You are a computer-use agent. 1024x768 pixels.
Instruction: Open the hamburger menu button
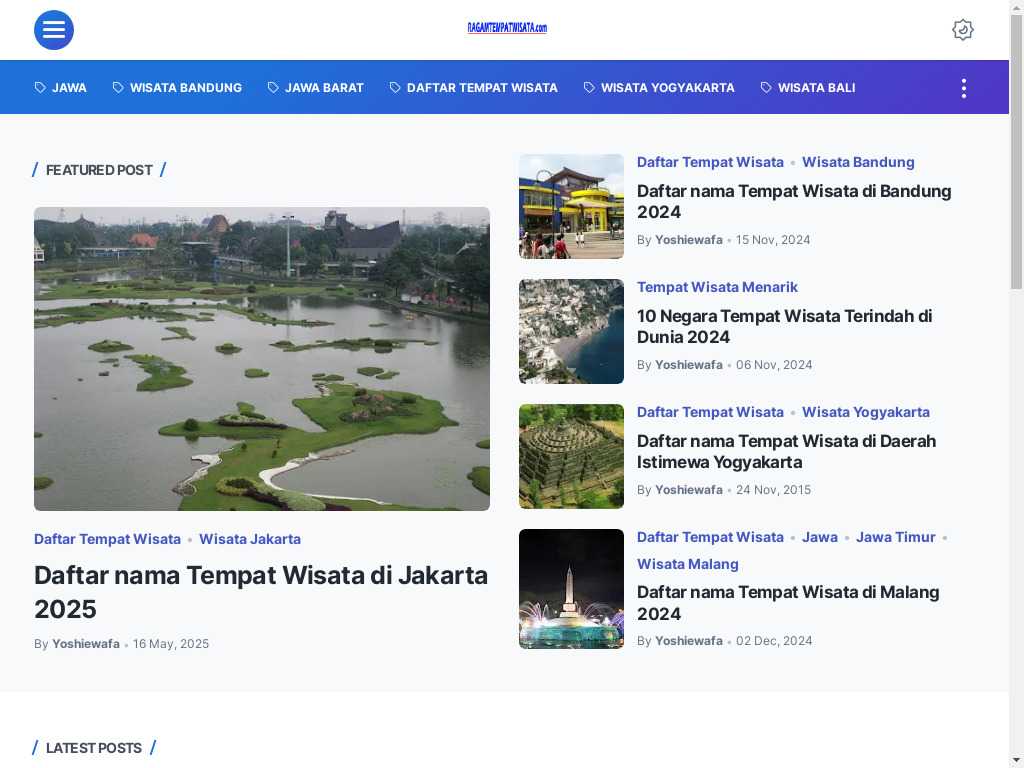[x=54, y=30]
